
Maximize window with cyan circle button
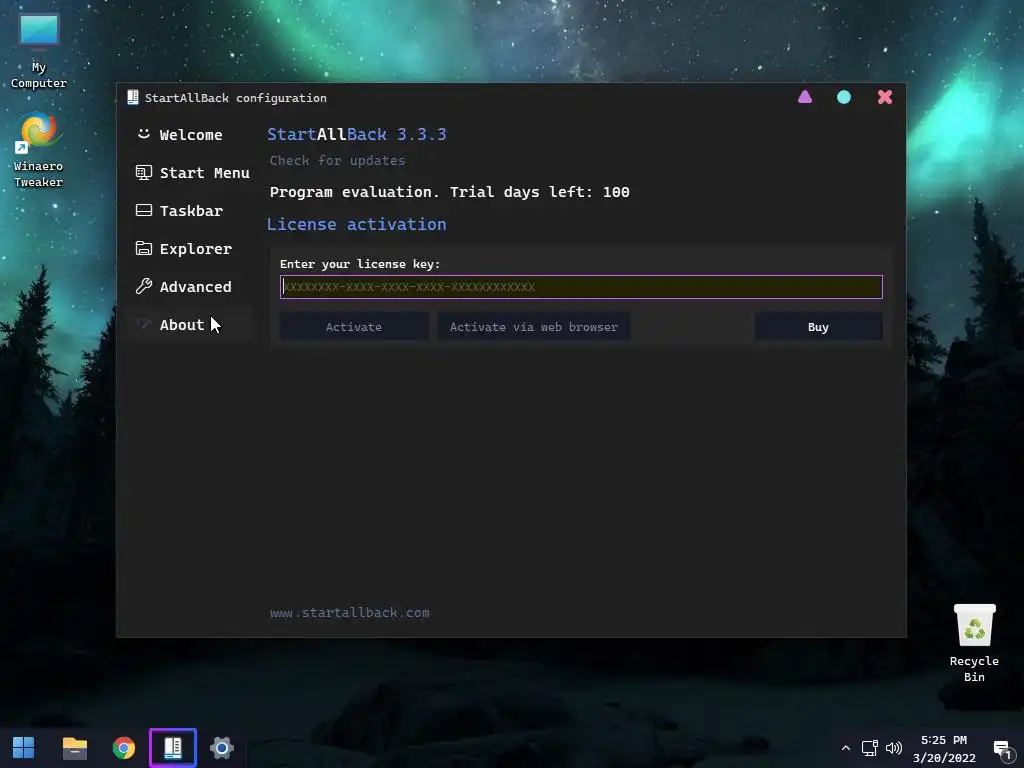(844, 97)
